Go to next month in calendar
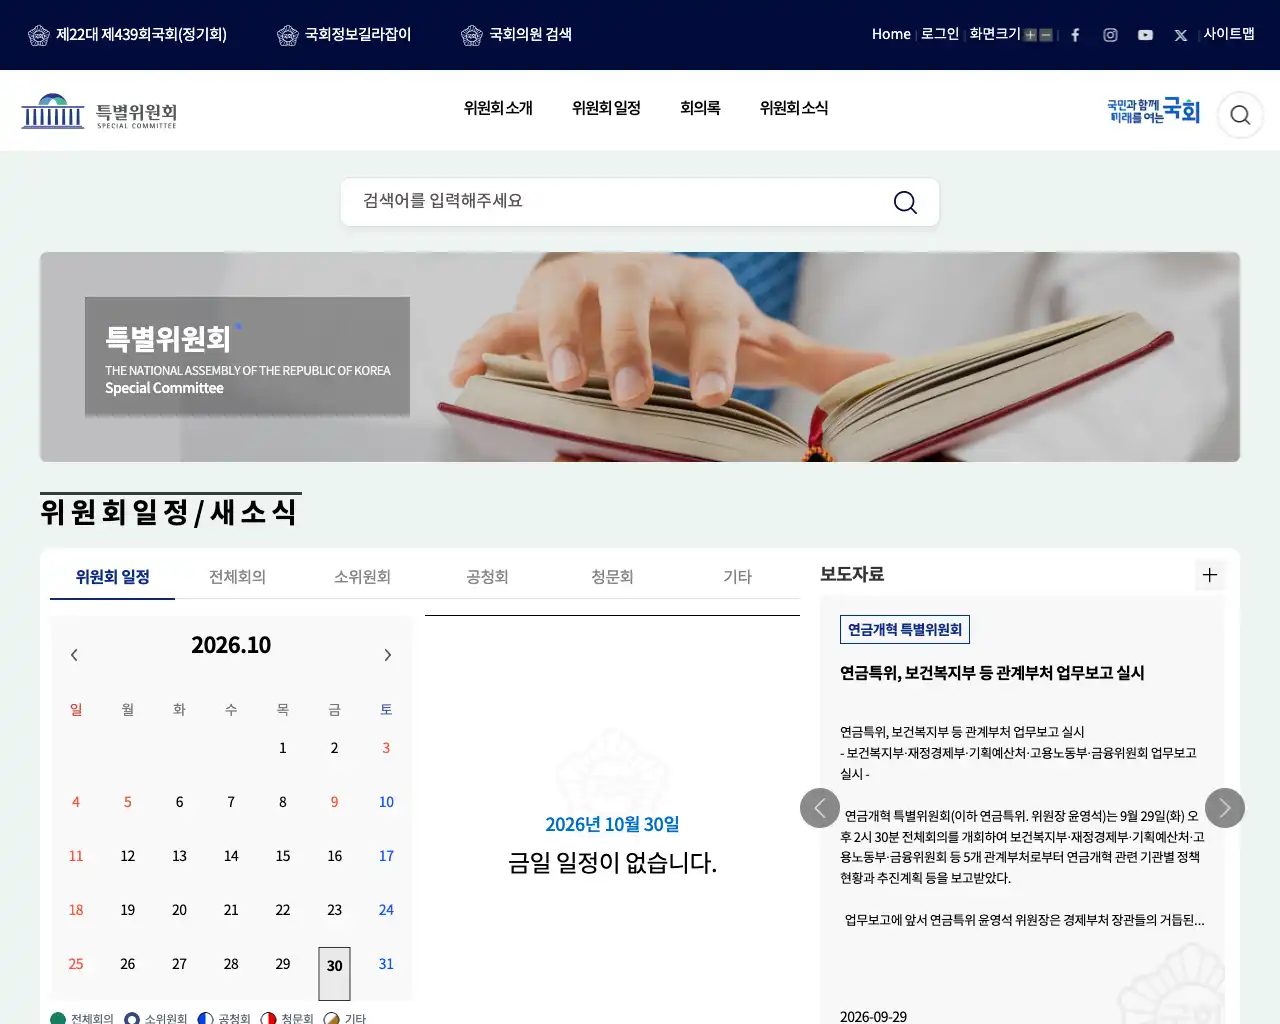Screen dimensions: 1280x1024 [x=388, y=655]
